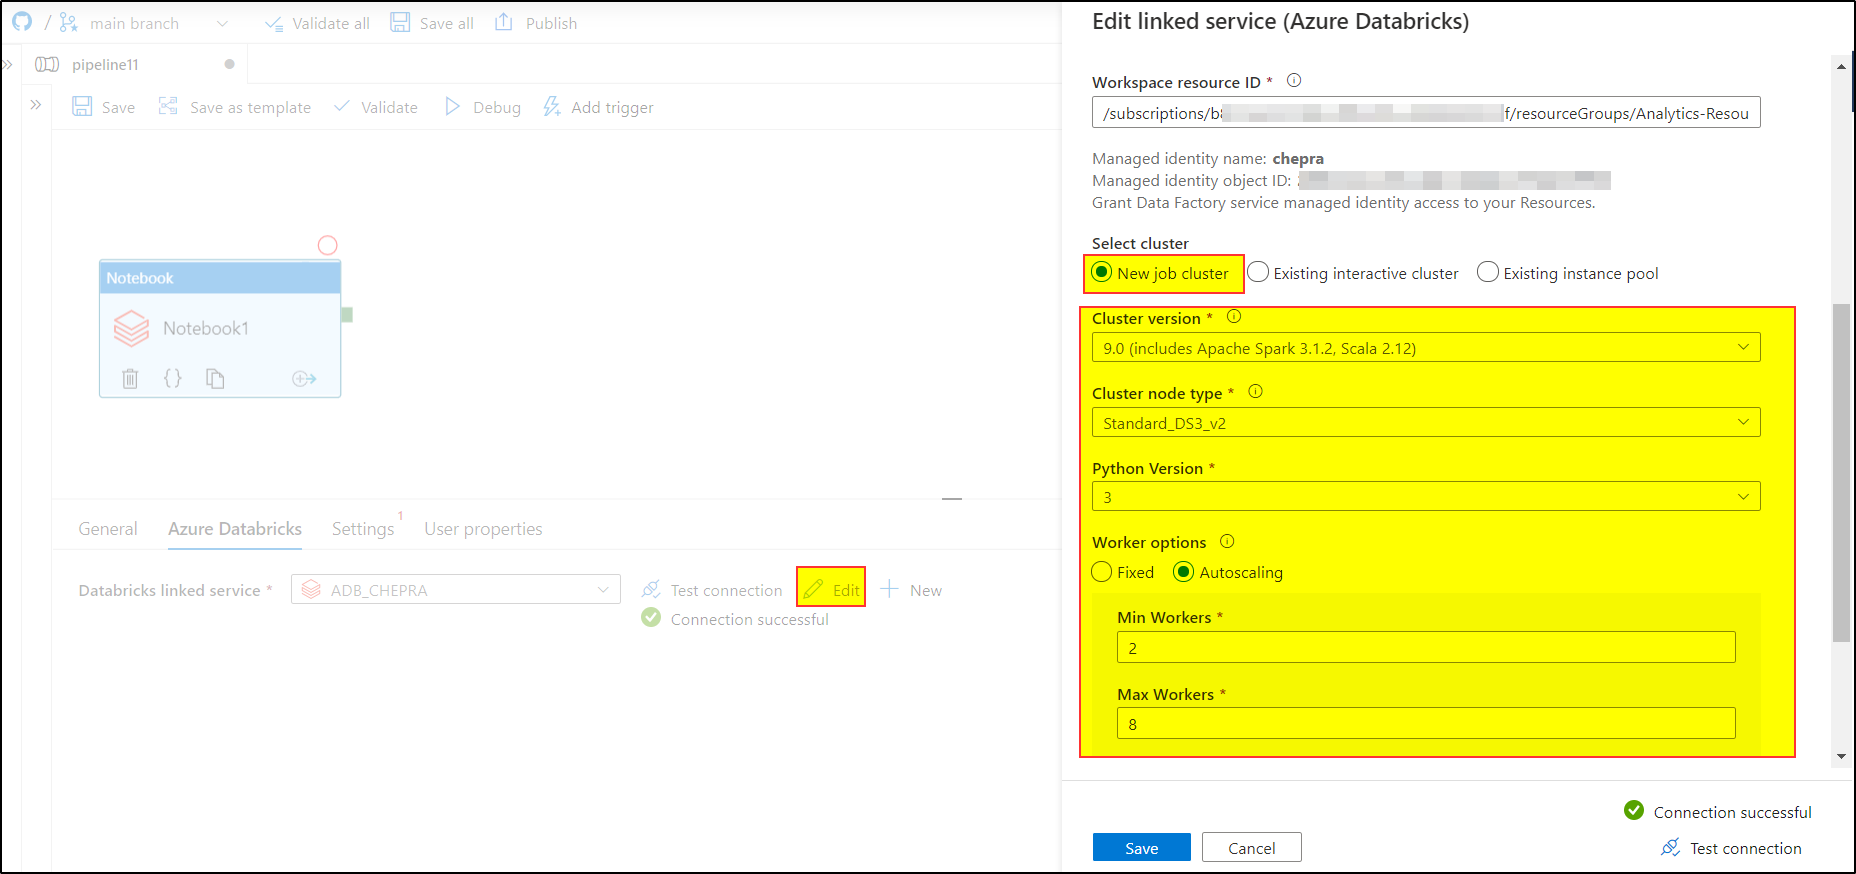Select the pipeline11 tab
The height and width of the screenshot is (874, 1856).
[105, 64]
